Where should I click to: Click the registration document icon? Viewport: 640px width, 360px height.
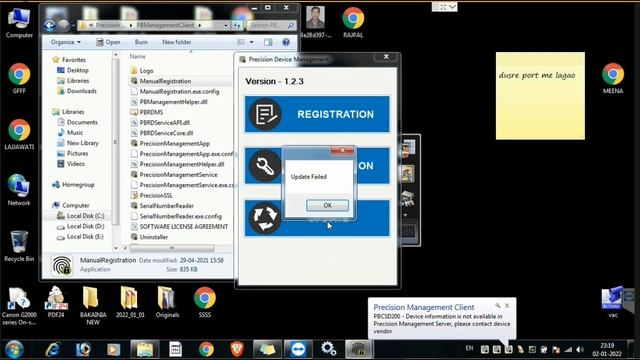pos(265,114)
